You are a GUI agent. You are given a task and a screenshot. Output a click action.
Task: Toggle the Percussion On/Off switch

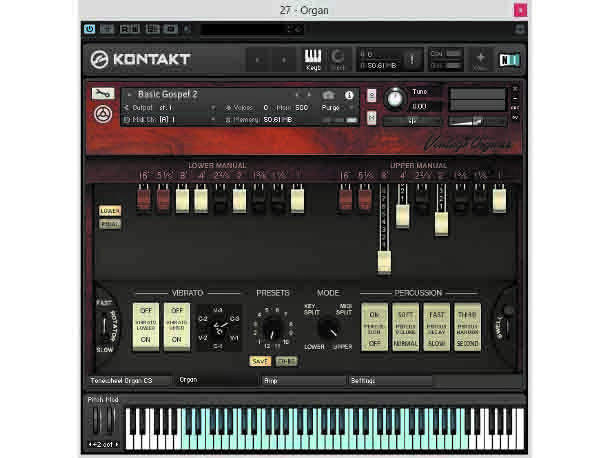tap(374, 328)
